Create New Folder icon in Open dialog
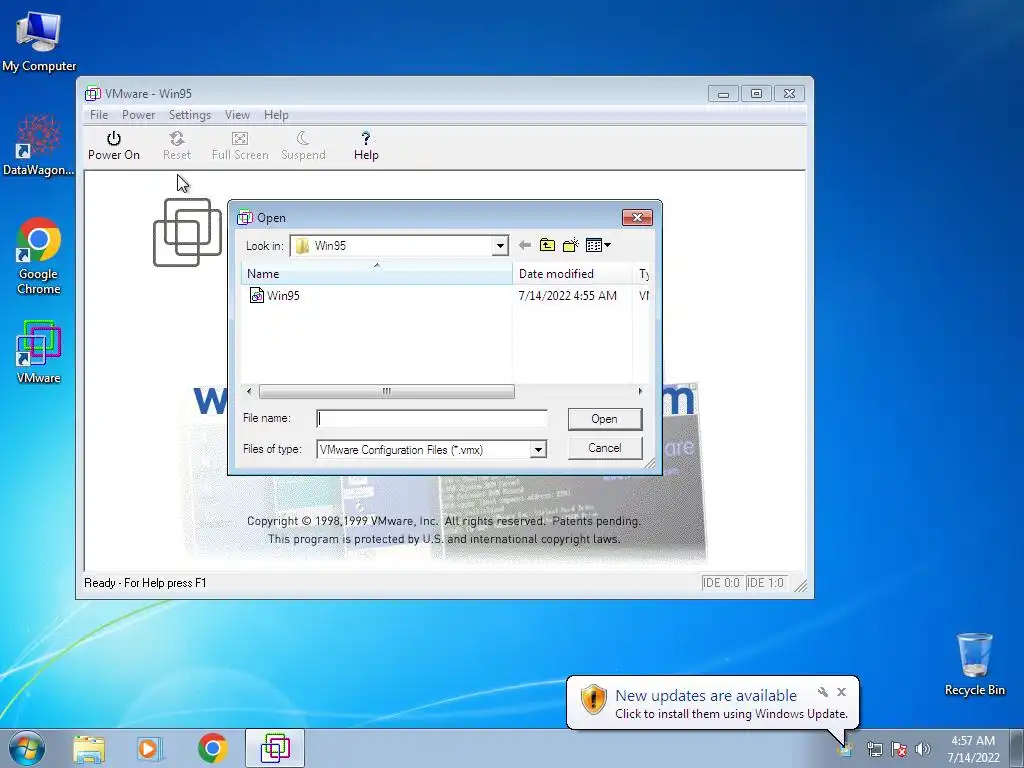This screenshot has width=1024, height=768. tap(571, 246)
